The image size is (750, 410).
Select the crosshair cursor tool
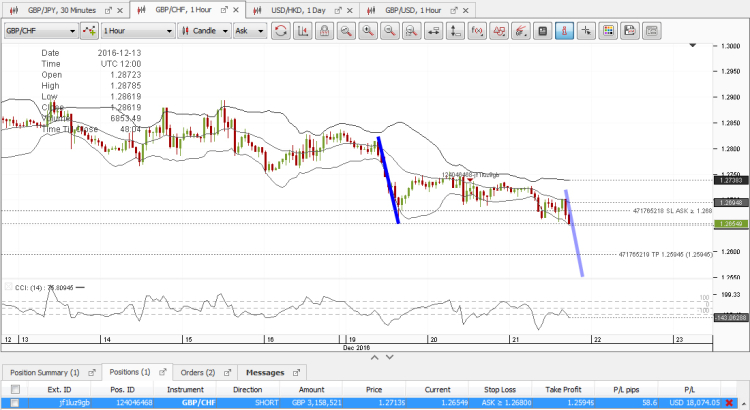point(586,31)
